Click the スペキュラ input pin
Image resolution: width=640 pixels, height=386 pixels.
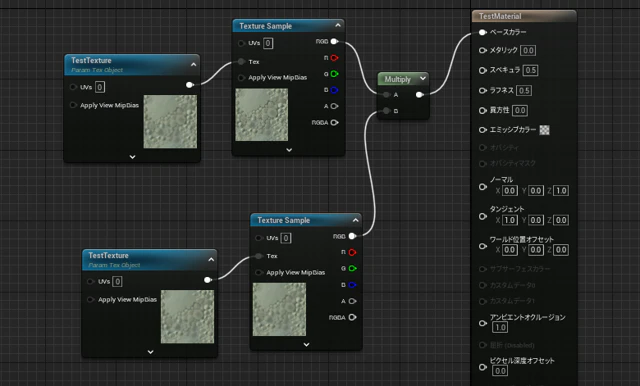[482, 71]
